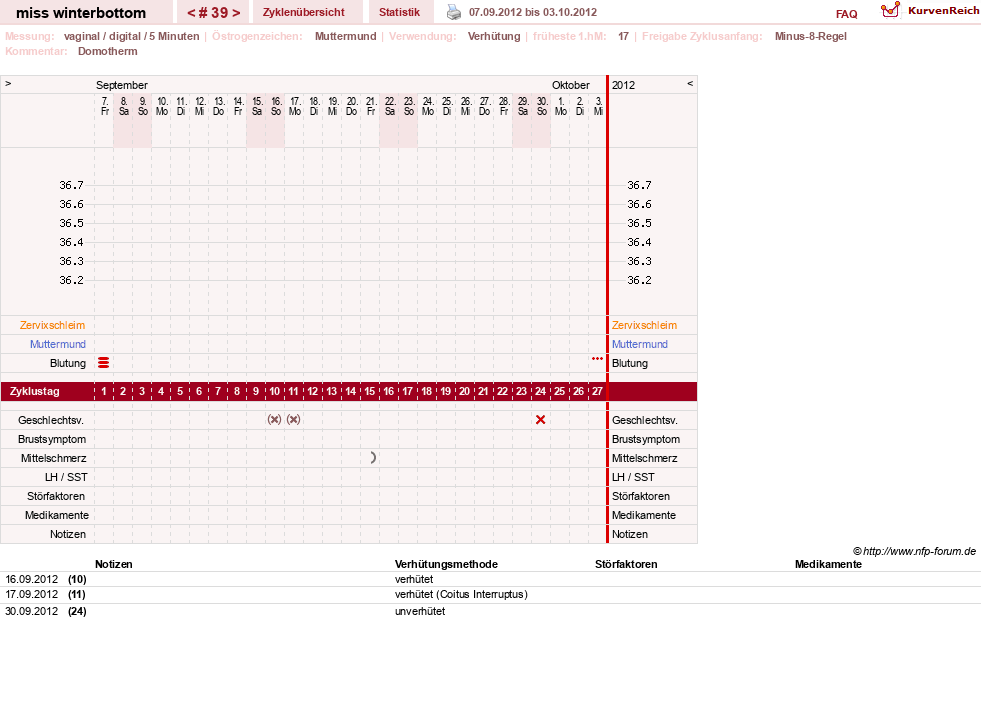Click the orange Zervixschleim label on the right
Screen dimensions: 981x703
[644, 325]
